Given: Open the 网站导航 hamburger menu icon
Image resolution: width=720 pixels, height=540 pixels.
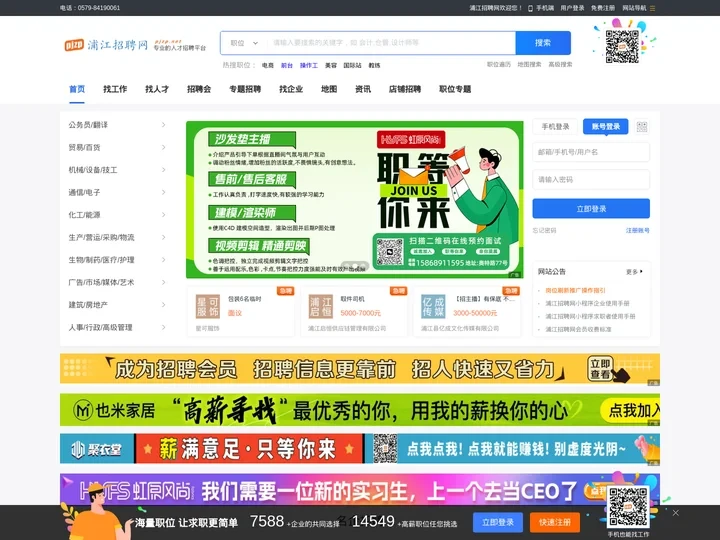Looking at the screenshot, I should pos(652,8).
